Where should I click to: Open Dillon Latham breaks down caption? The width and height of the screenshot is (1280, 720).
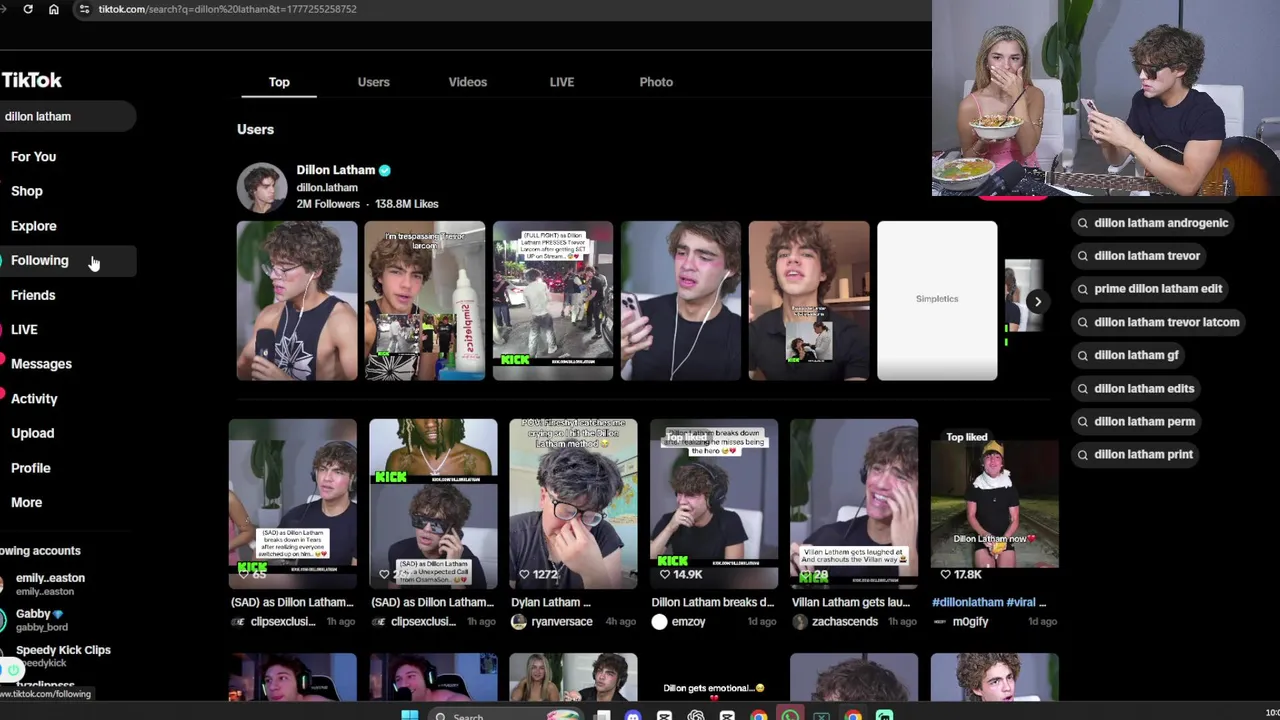(x=713, y=602)
